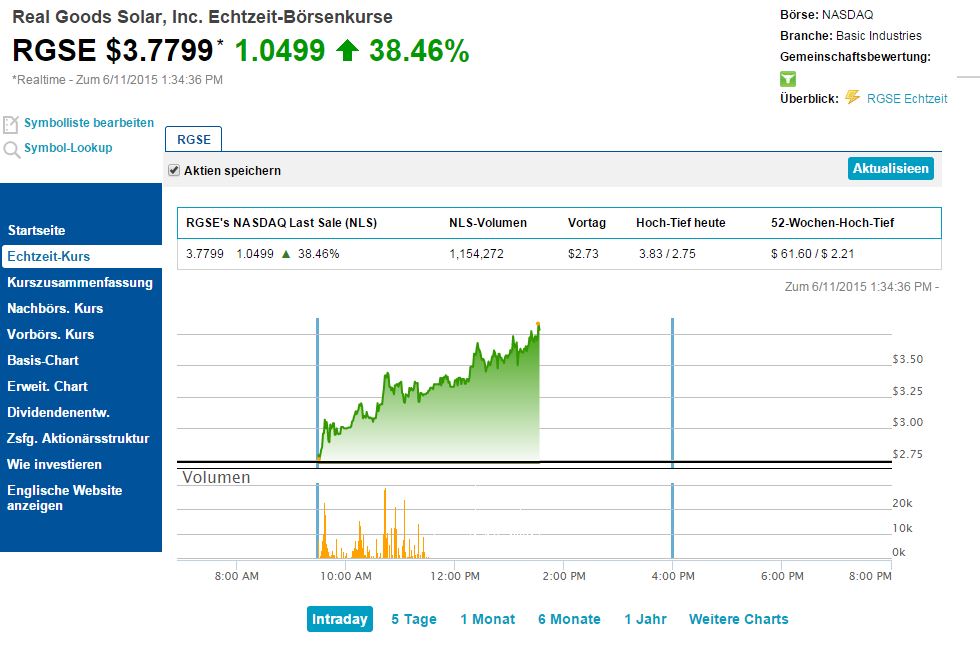This screenshot has width=980, height=661.
Task: Open Symbolliste bearbeiten link
Action: click(x=89, y=123)
